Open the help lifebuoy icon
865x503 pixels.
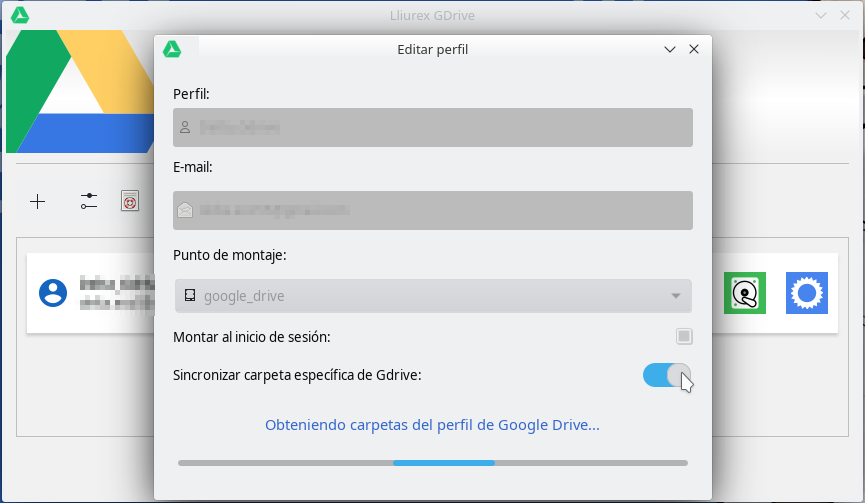point(129,201)
